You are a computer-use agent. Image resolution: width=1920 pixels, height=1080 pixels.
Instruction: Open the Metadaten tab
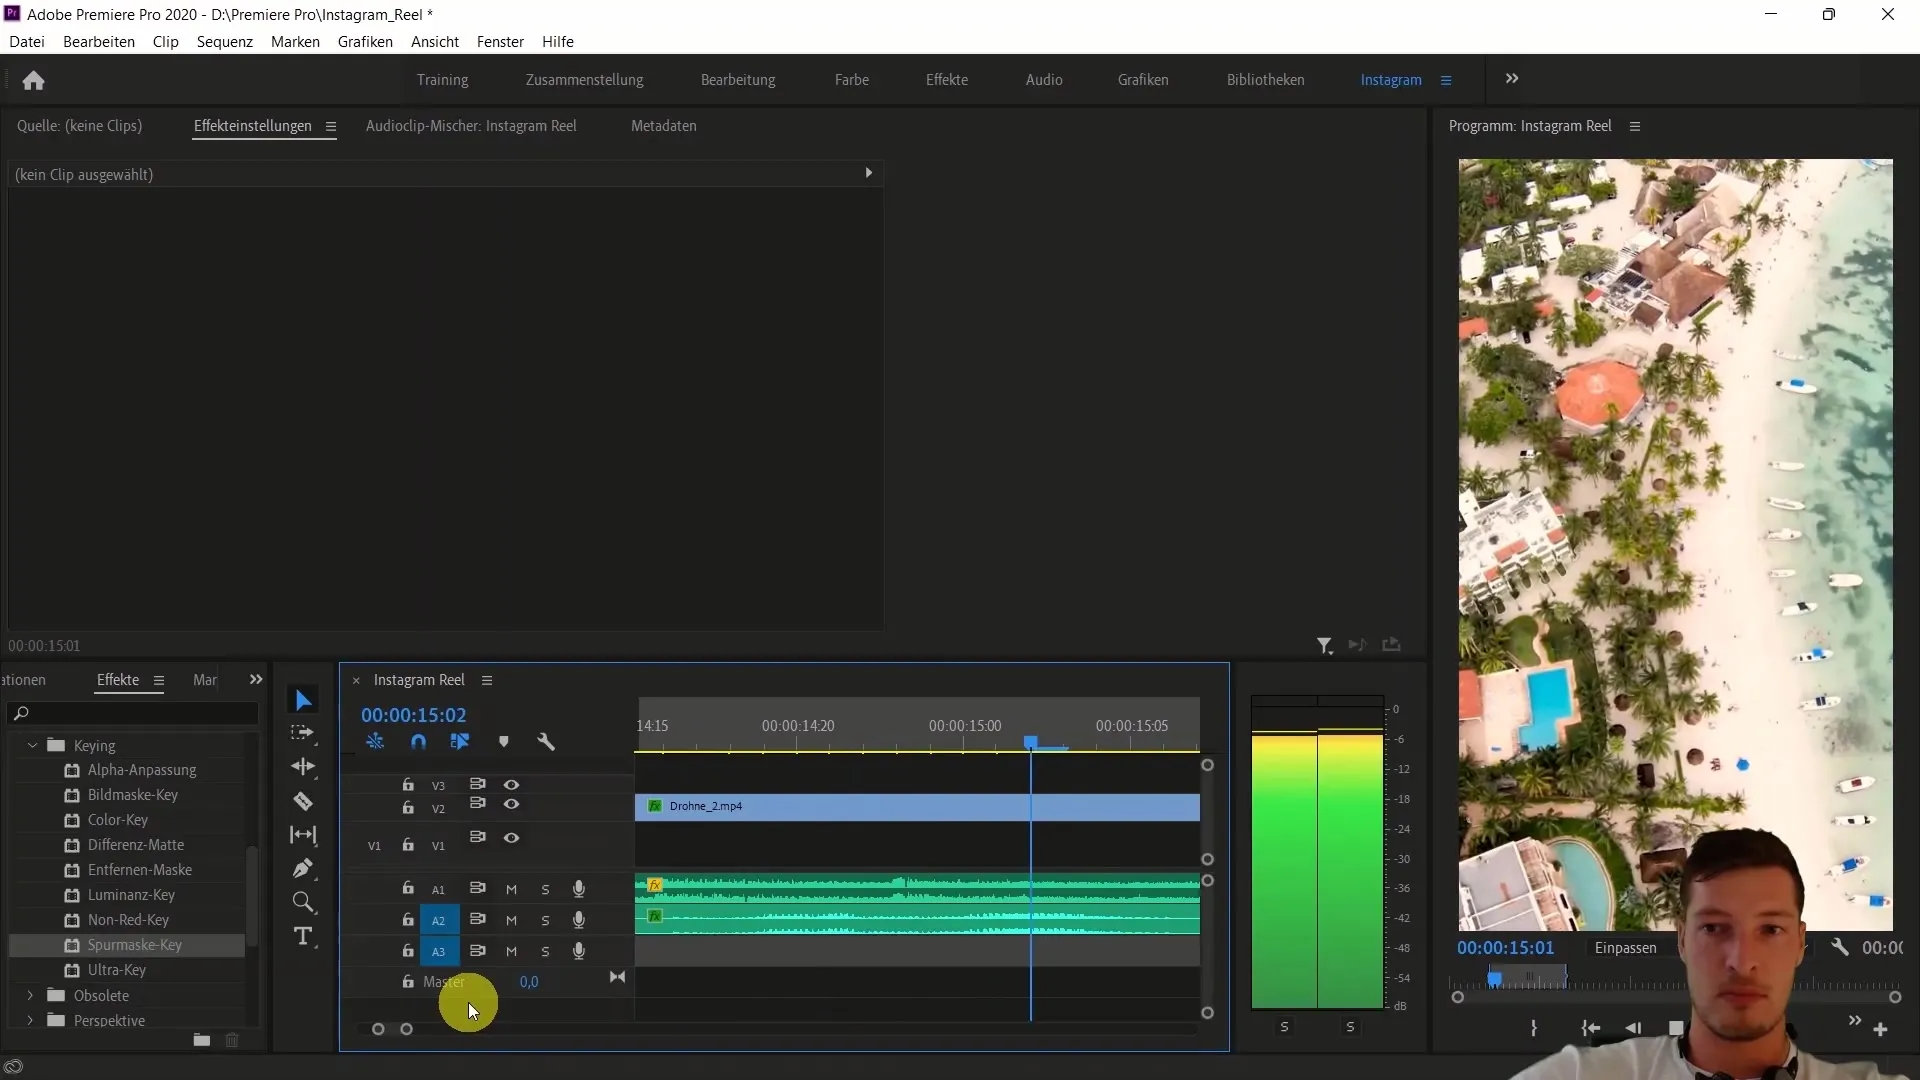tap(664, 126)
